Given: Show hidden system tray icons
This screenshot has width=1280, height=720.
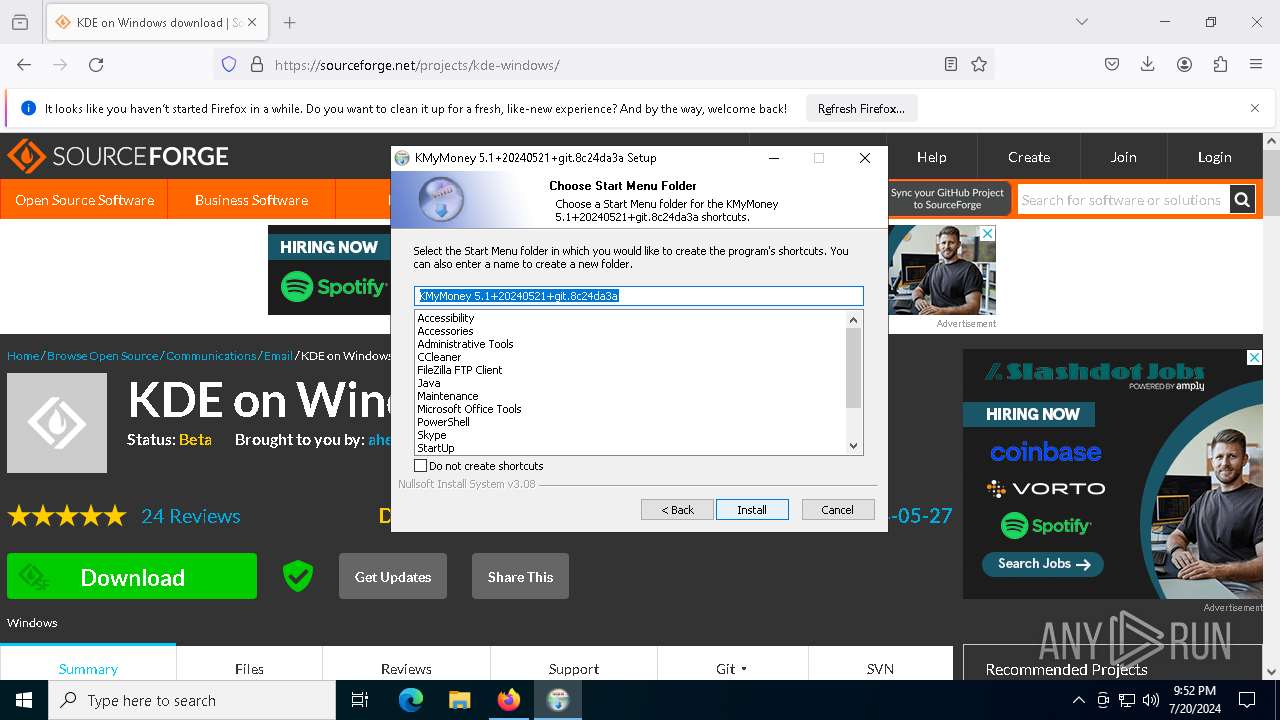Looking at the screenshot, I should (x=1078, y=700).
